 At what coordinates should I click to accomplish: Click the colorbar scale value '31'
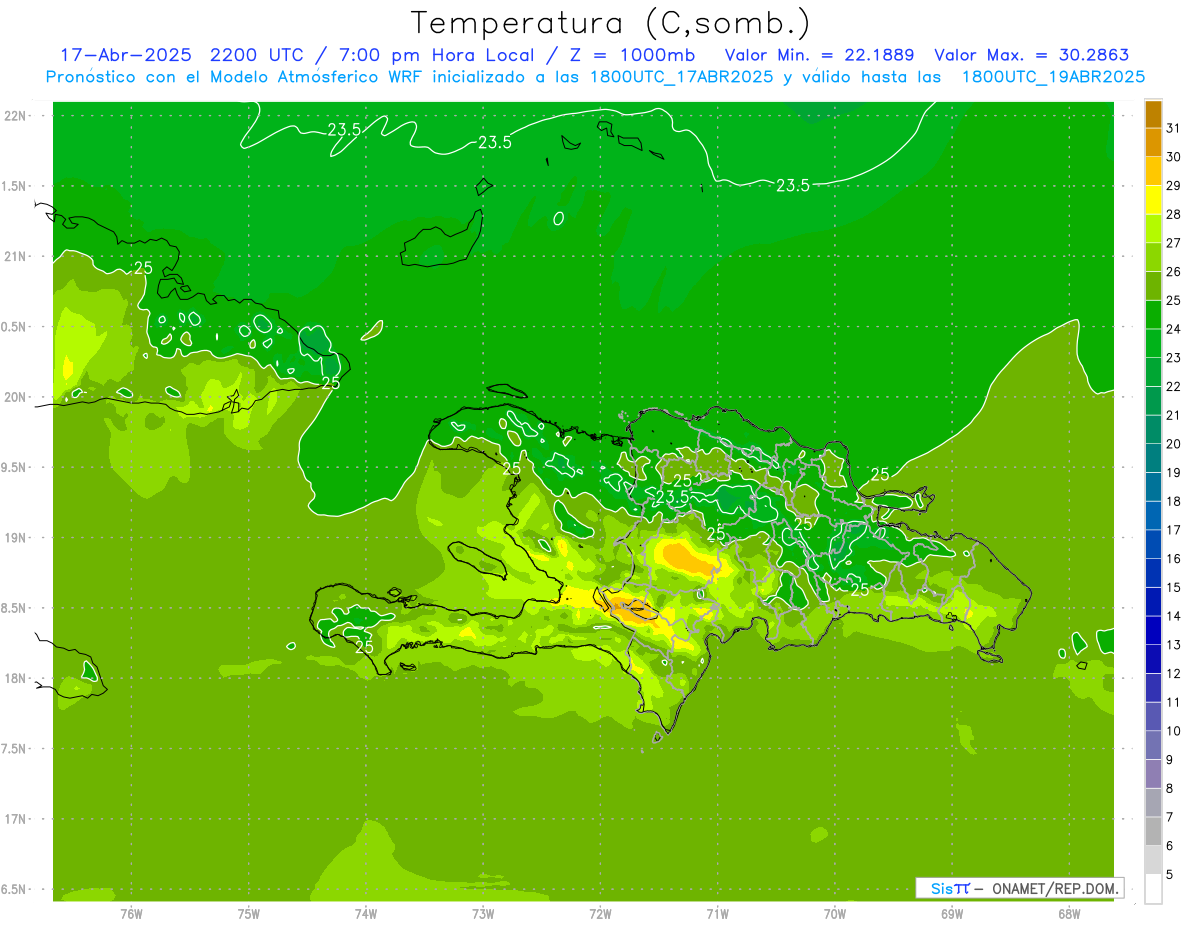click(x=1173, y=128)
